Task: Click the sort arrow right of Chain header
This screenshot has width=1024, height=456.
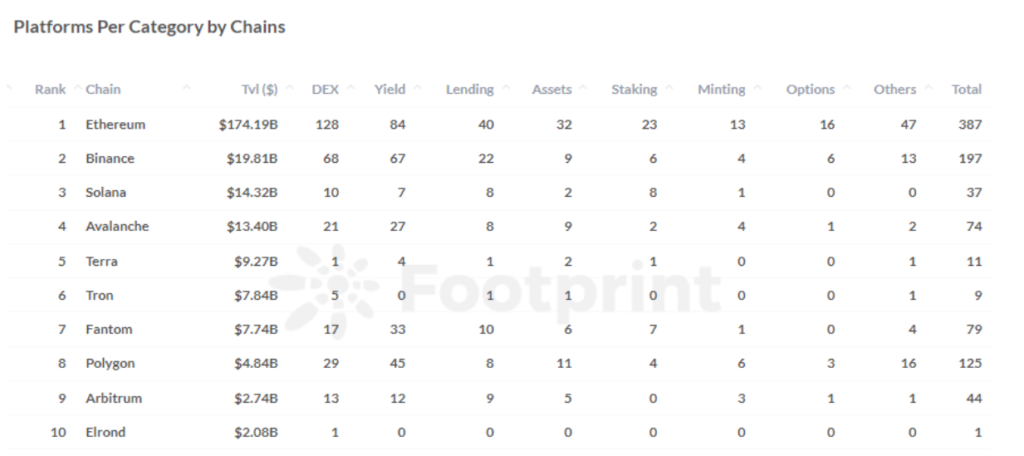Action: (x=186, y=89)
